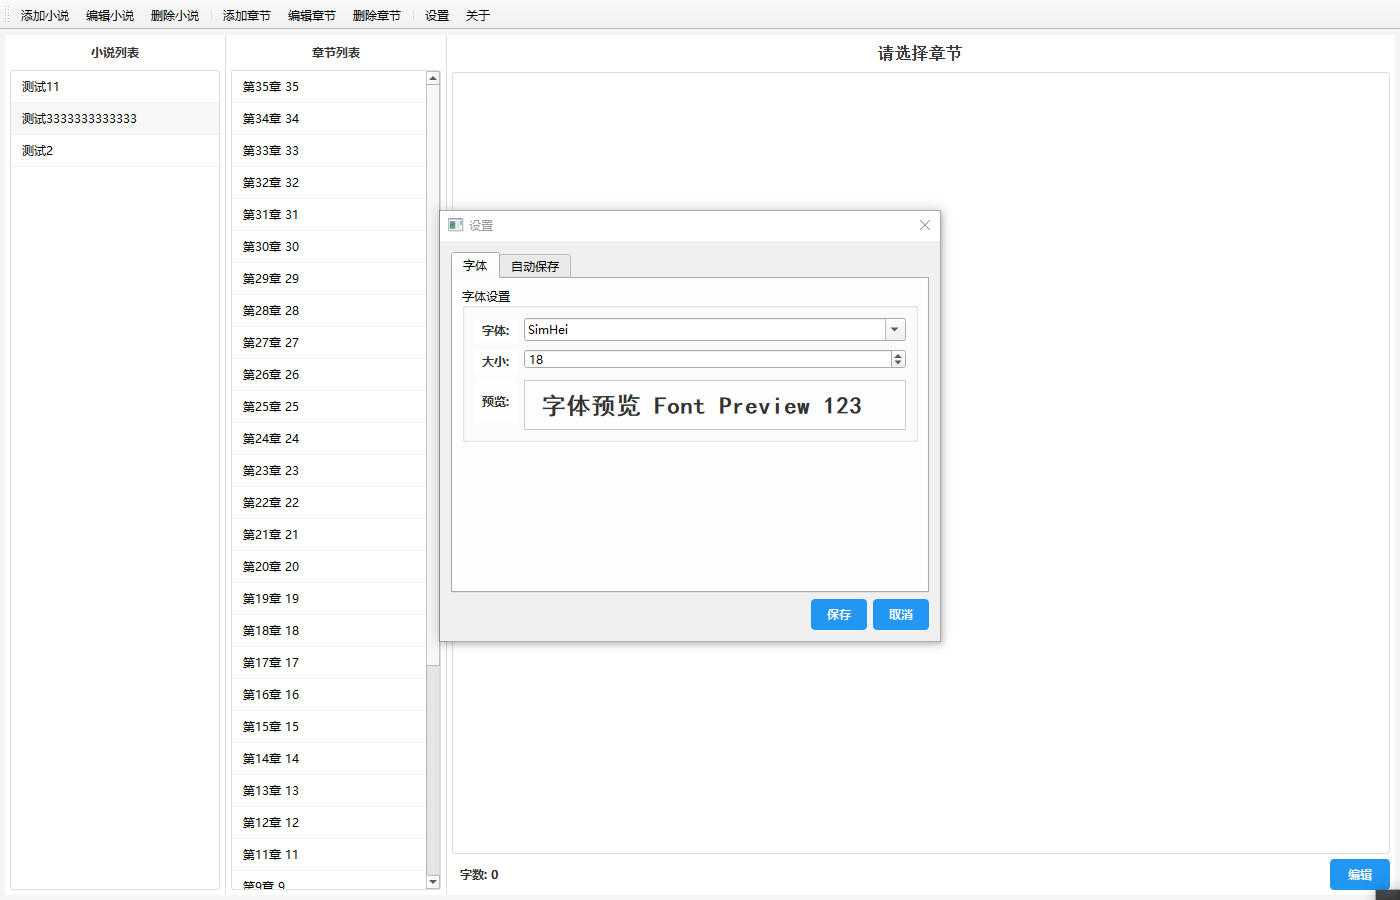Select the 字体 tab

(475, 265)
